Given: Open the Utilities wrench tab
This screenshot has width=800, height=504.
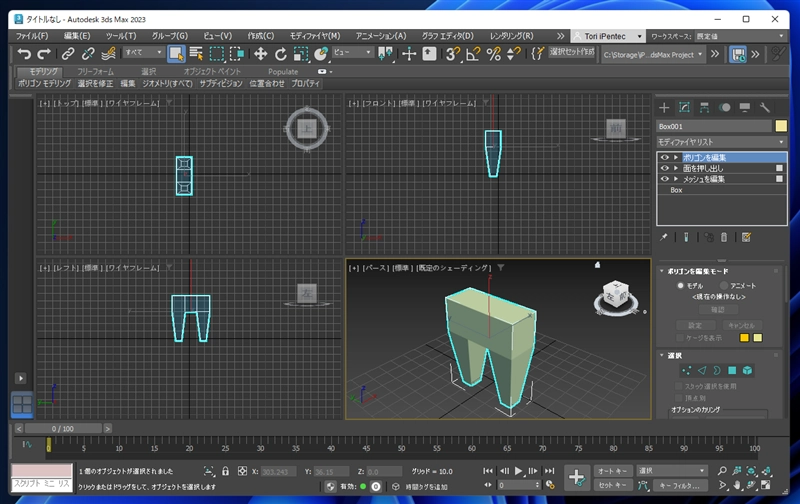Looking at the screenshot, I should (764, 107).
